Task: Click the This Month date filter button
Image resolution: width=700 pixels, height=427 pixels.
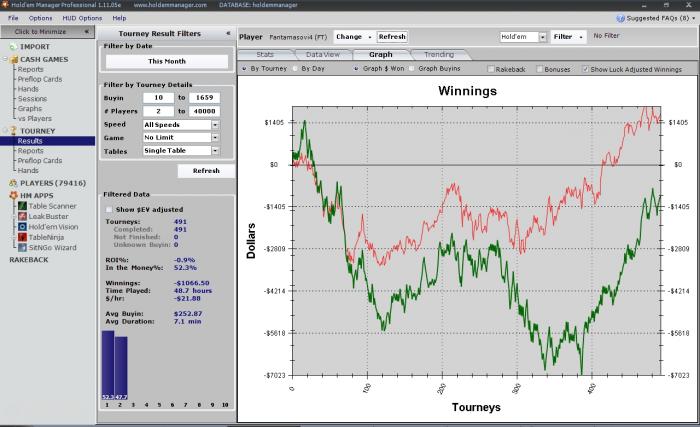Action: click(167, 61)
